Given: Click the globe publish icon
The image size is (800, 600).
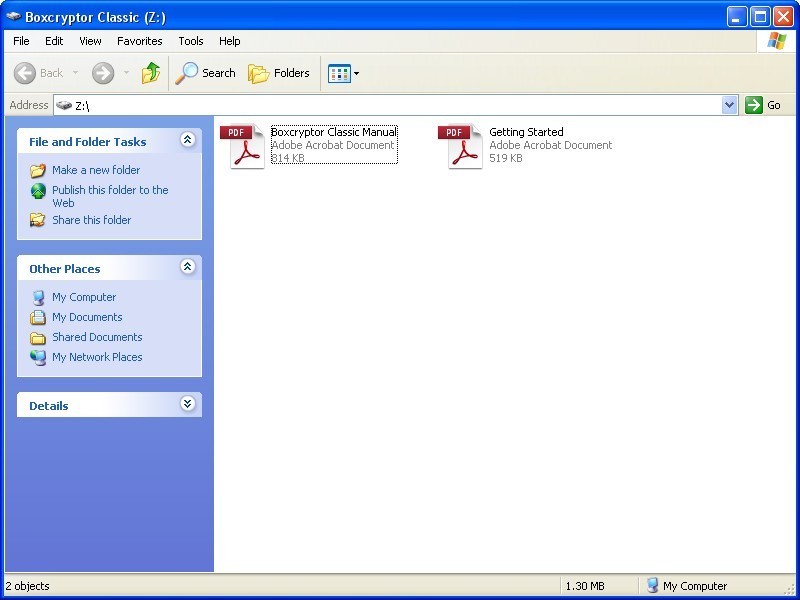Looking at the screenshot, I should (x=38, y=191).
